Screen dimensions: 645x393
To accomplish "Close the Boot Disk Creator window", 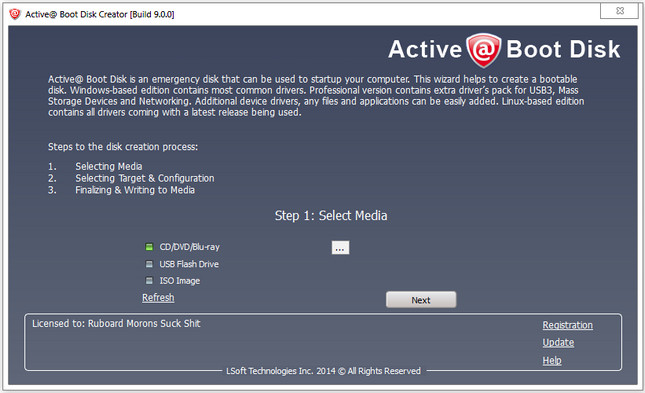I will (619, 11).
